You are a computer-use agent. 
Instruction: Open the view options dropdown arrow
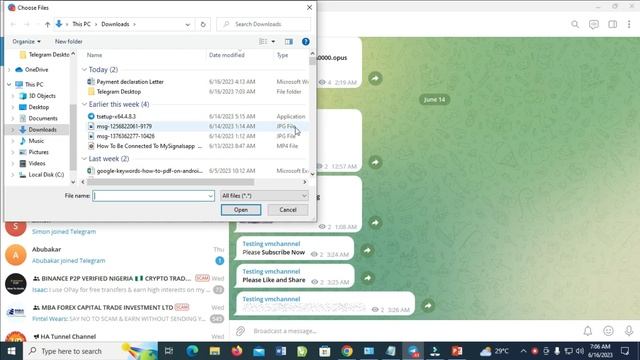273,42
